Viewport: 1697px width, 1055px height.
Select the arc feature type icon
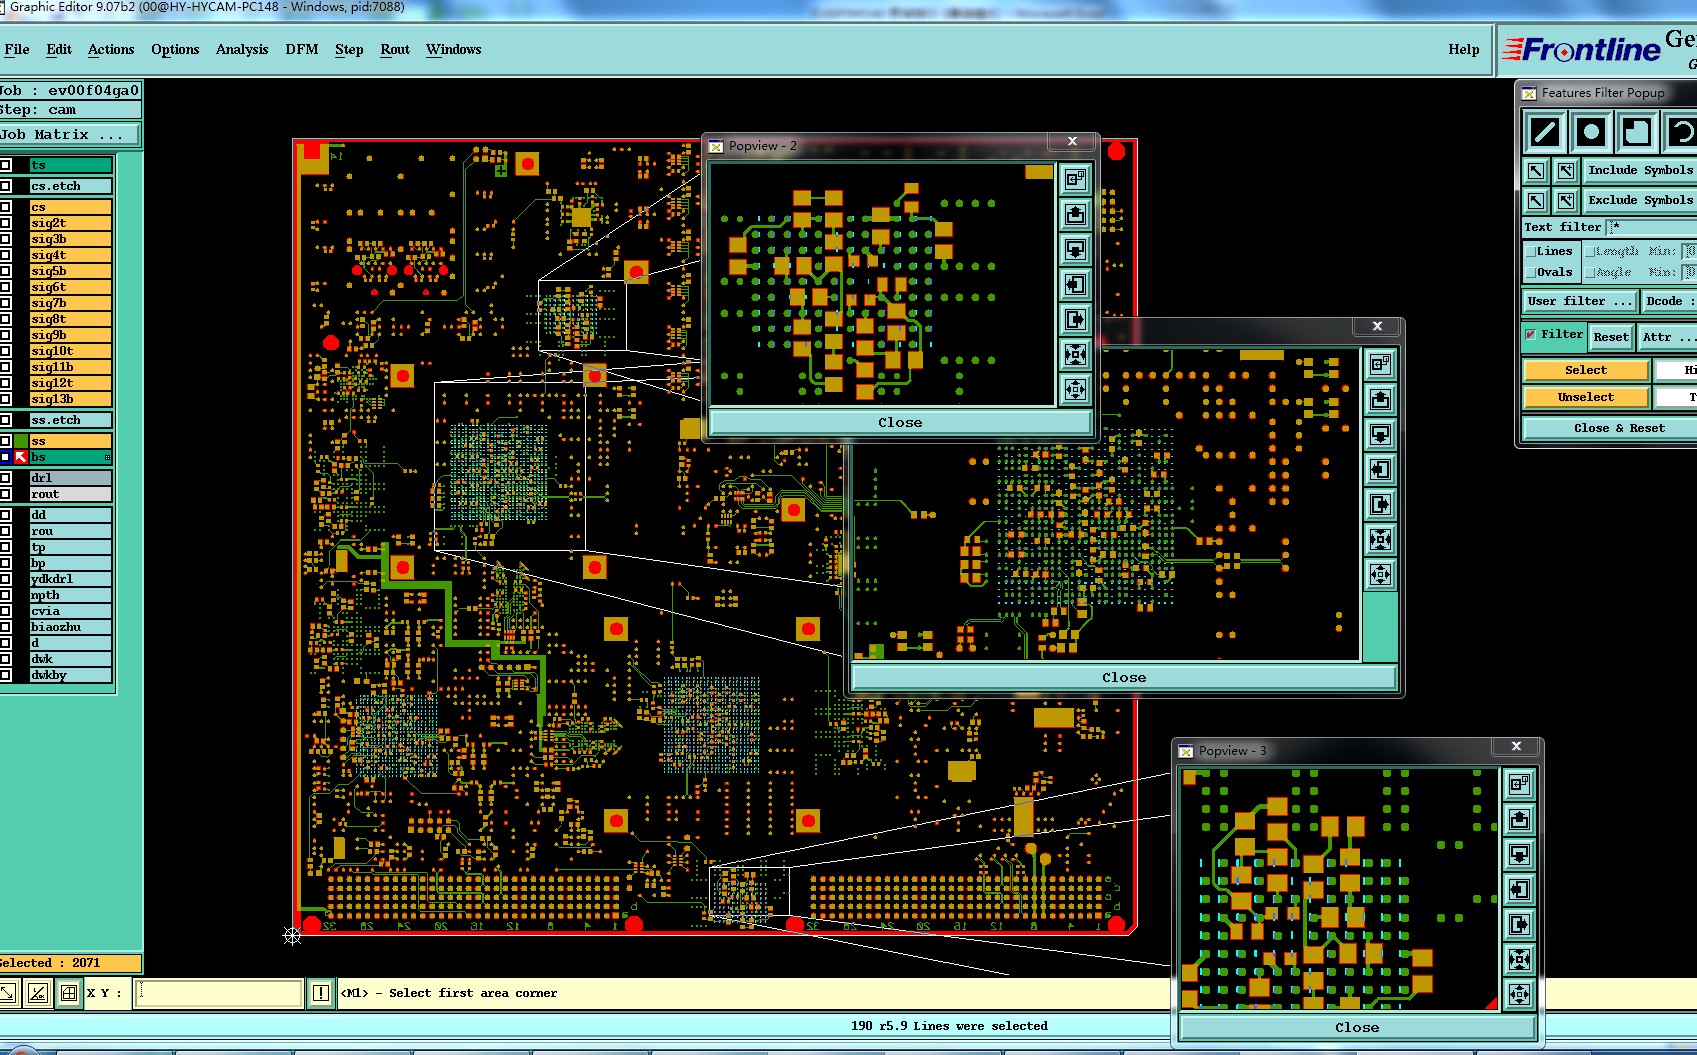click(x=1681, y=132)
